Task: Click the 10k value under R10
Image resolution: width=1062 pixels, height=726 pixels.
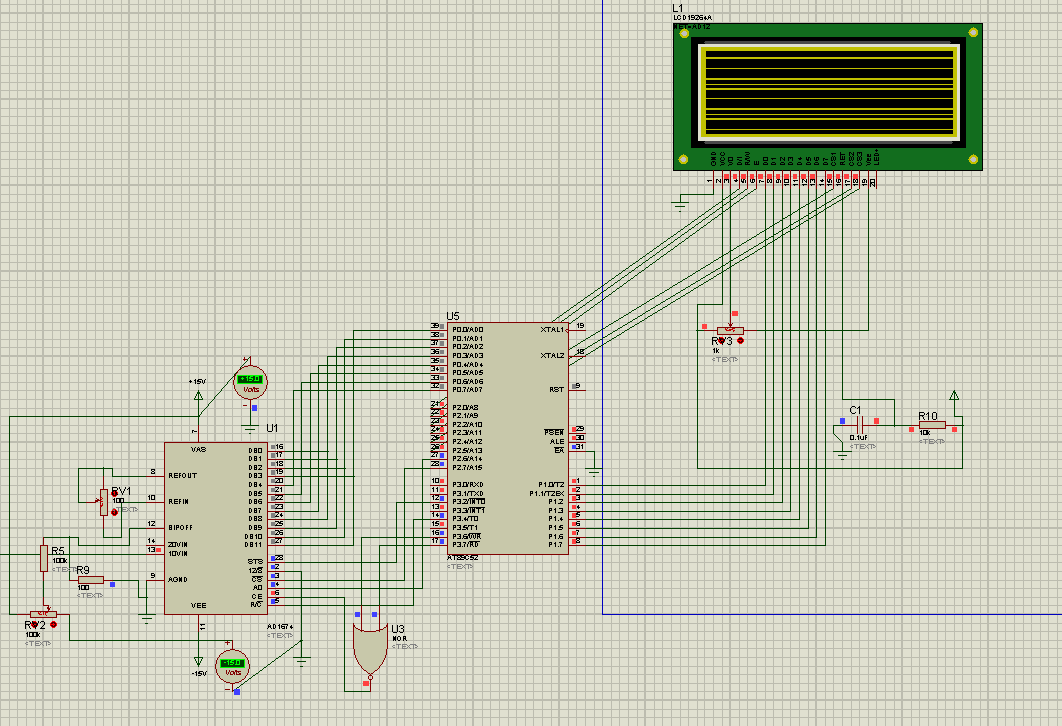Action: tap(925, 433)
